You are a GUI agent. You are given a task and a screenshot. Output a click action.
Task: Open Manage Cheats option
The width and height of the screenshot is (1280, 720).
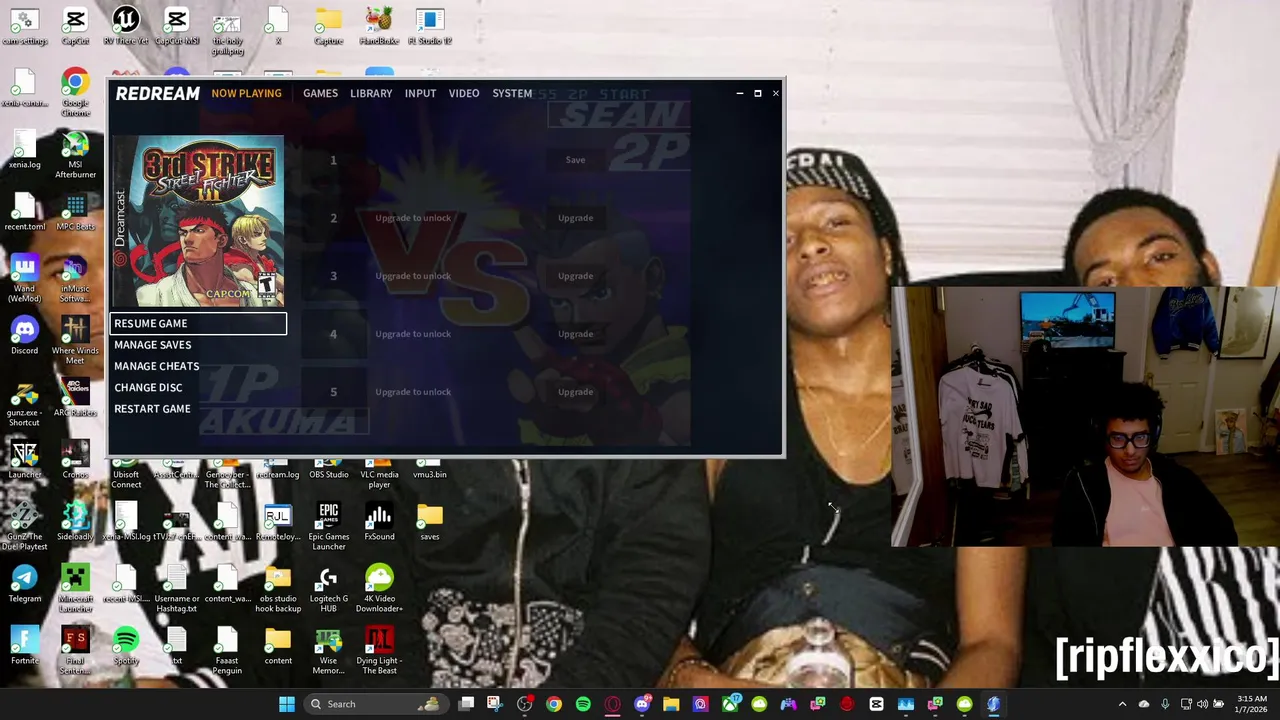pyautogui.click(x=156, y=366)
